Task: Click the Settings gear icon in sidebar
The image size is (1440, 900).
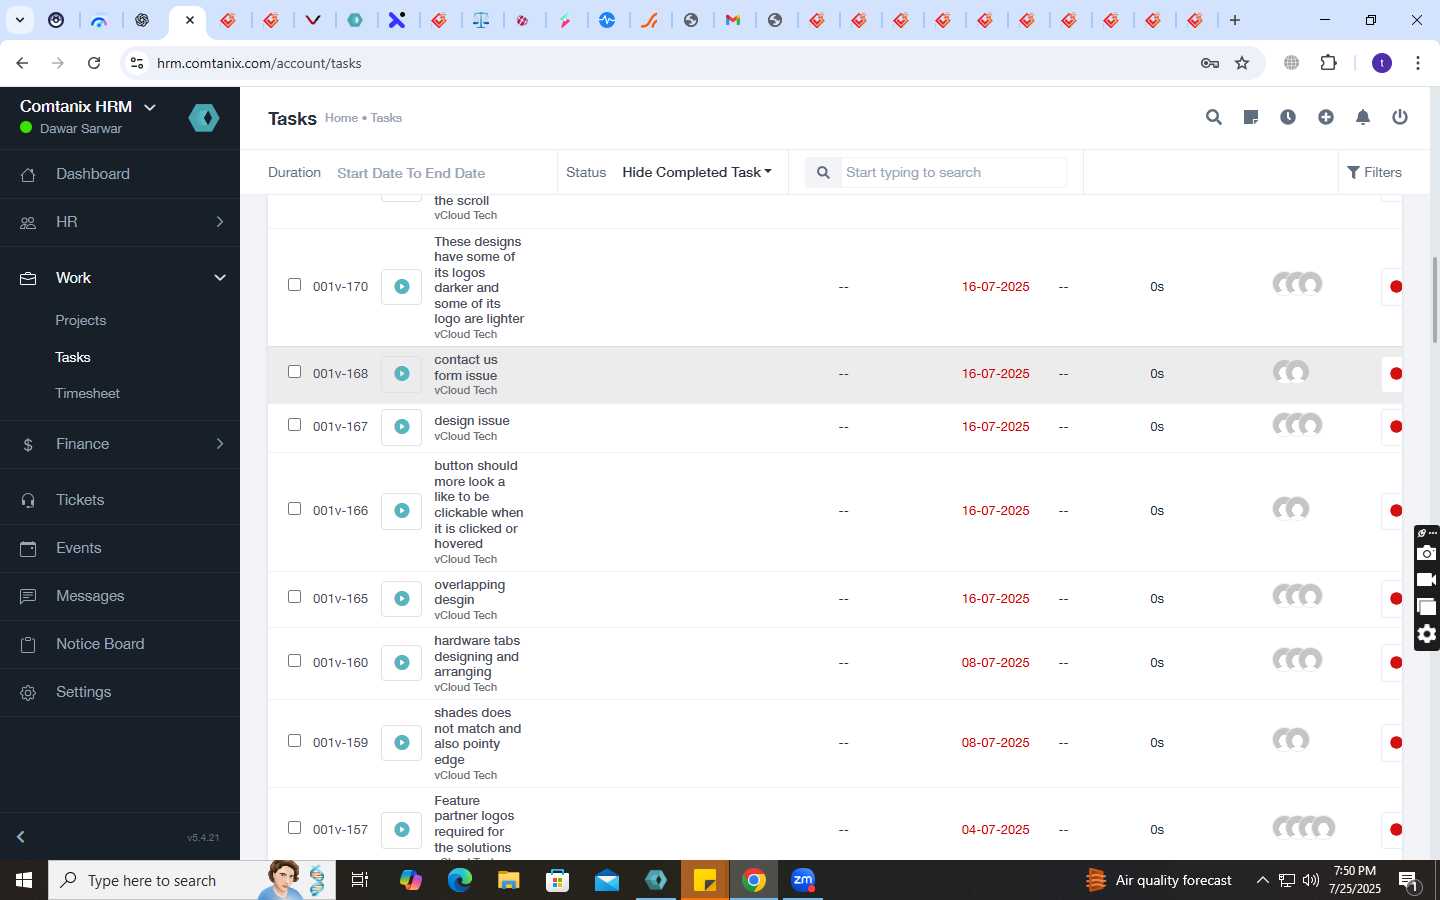Action: 28,693
